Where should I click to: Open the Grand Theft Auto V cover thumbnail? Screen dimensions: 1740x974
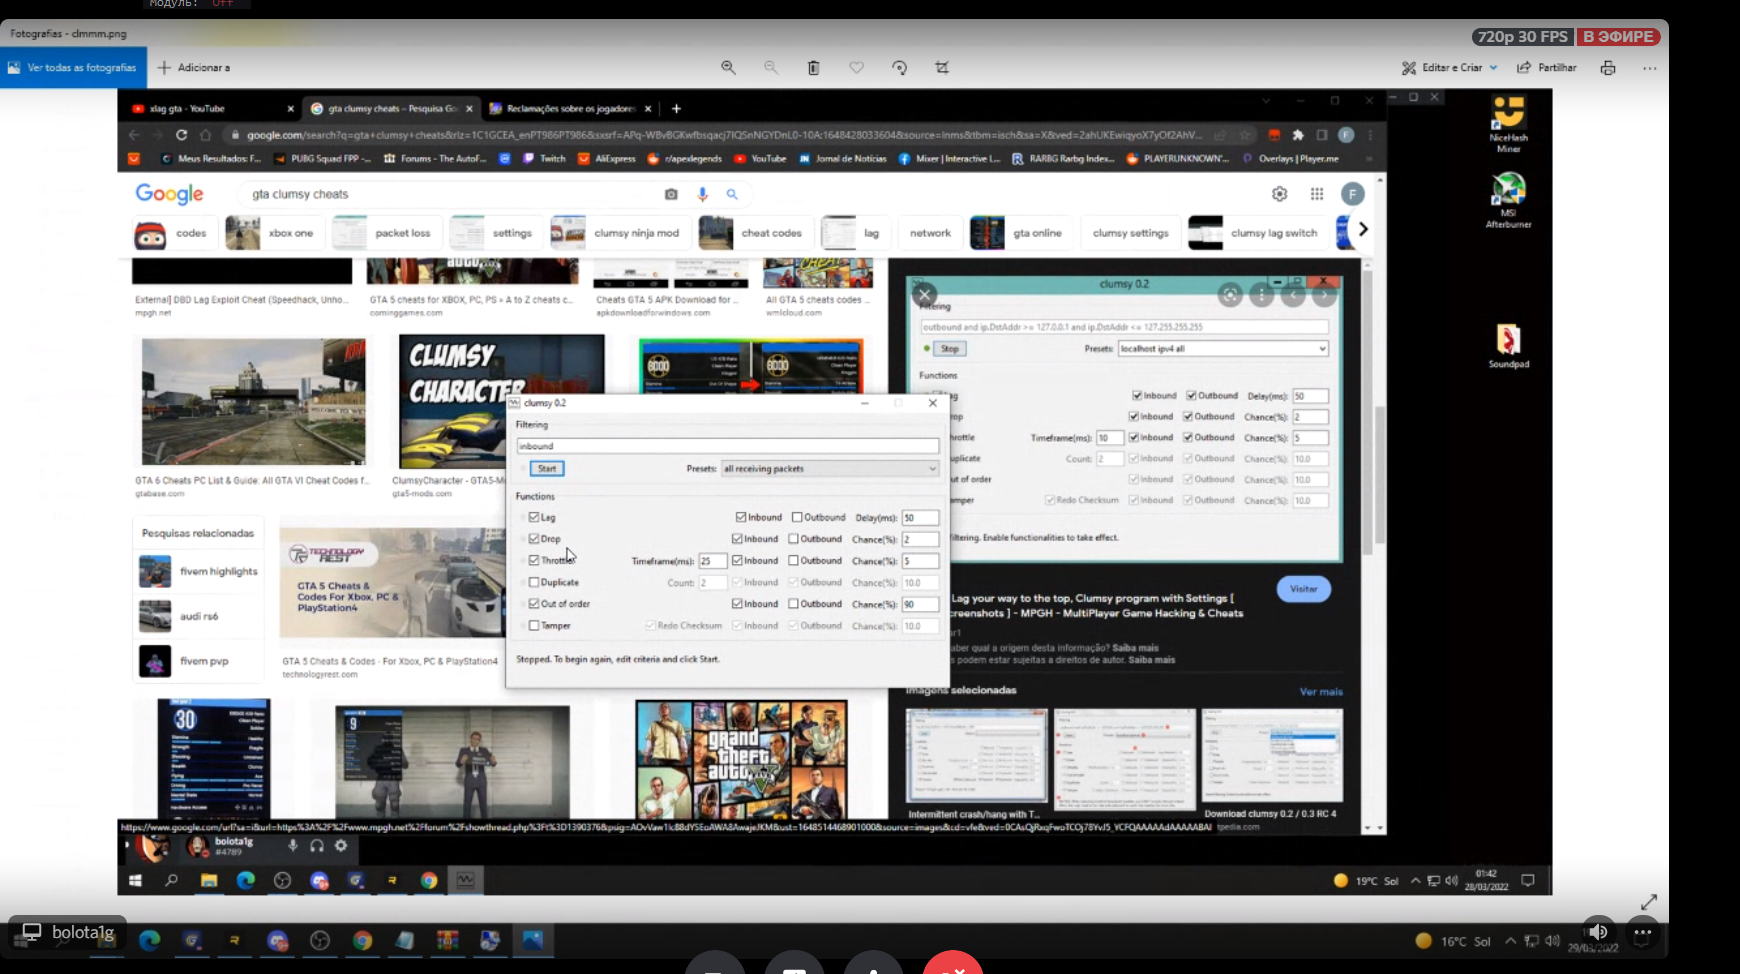pos(742,758)
